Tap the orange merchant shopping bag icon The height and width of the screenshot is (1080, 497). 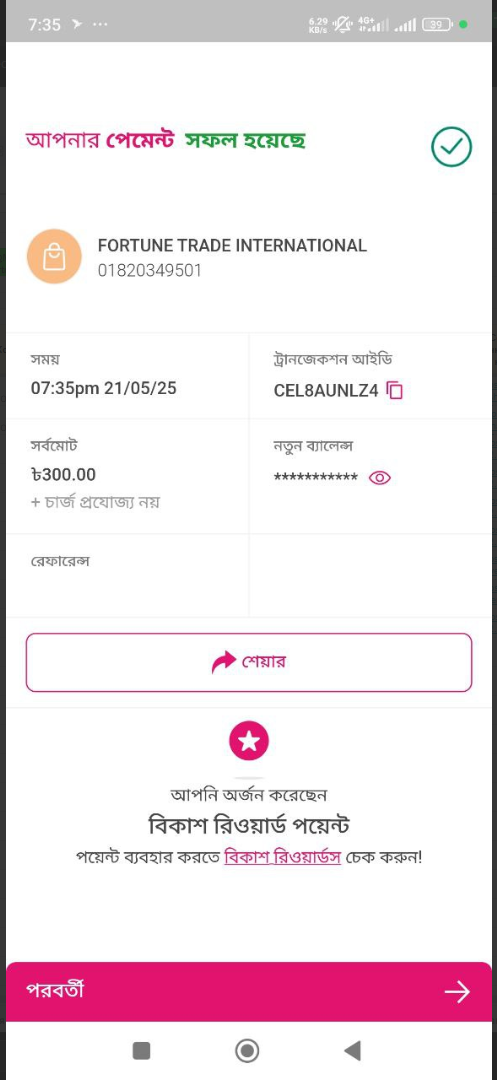[x=54, y=256]
